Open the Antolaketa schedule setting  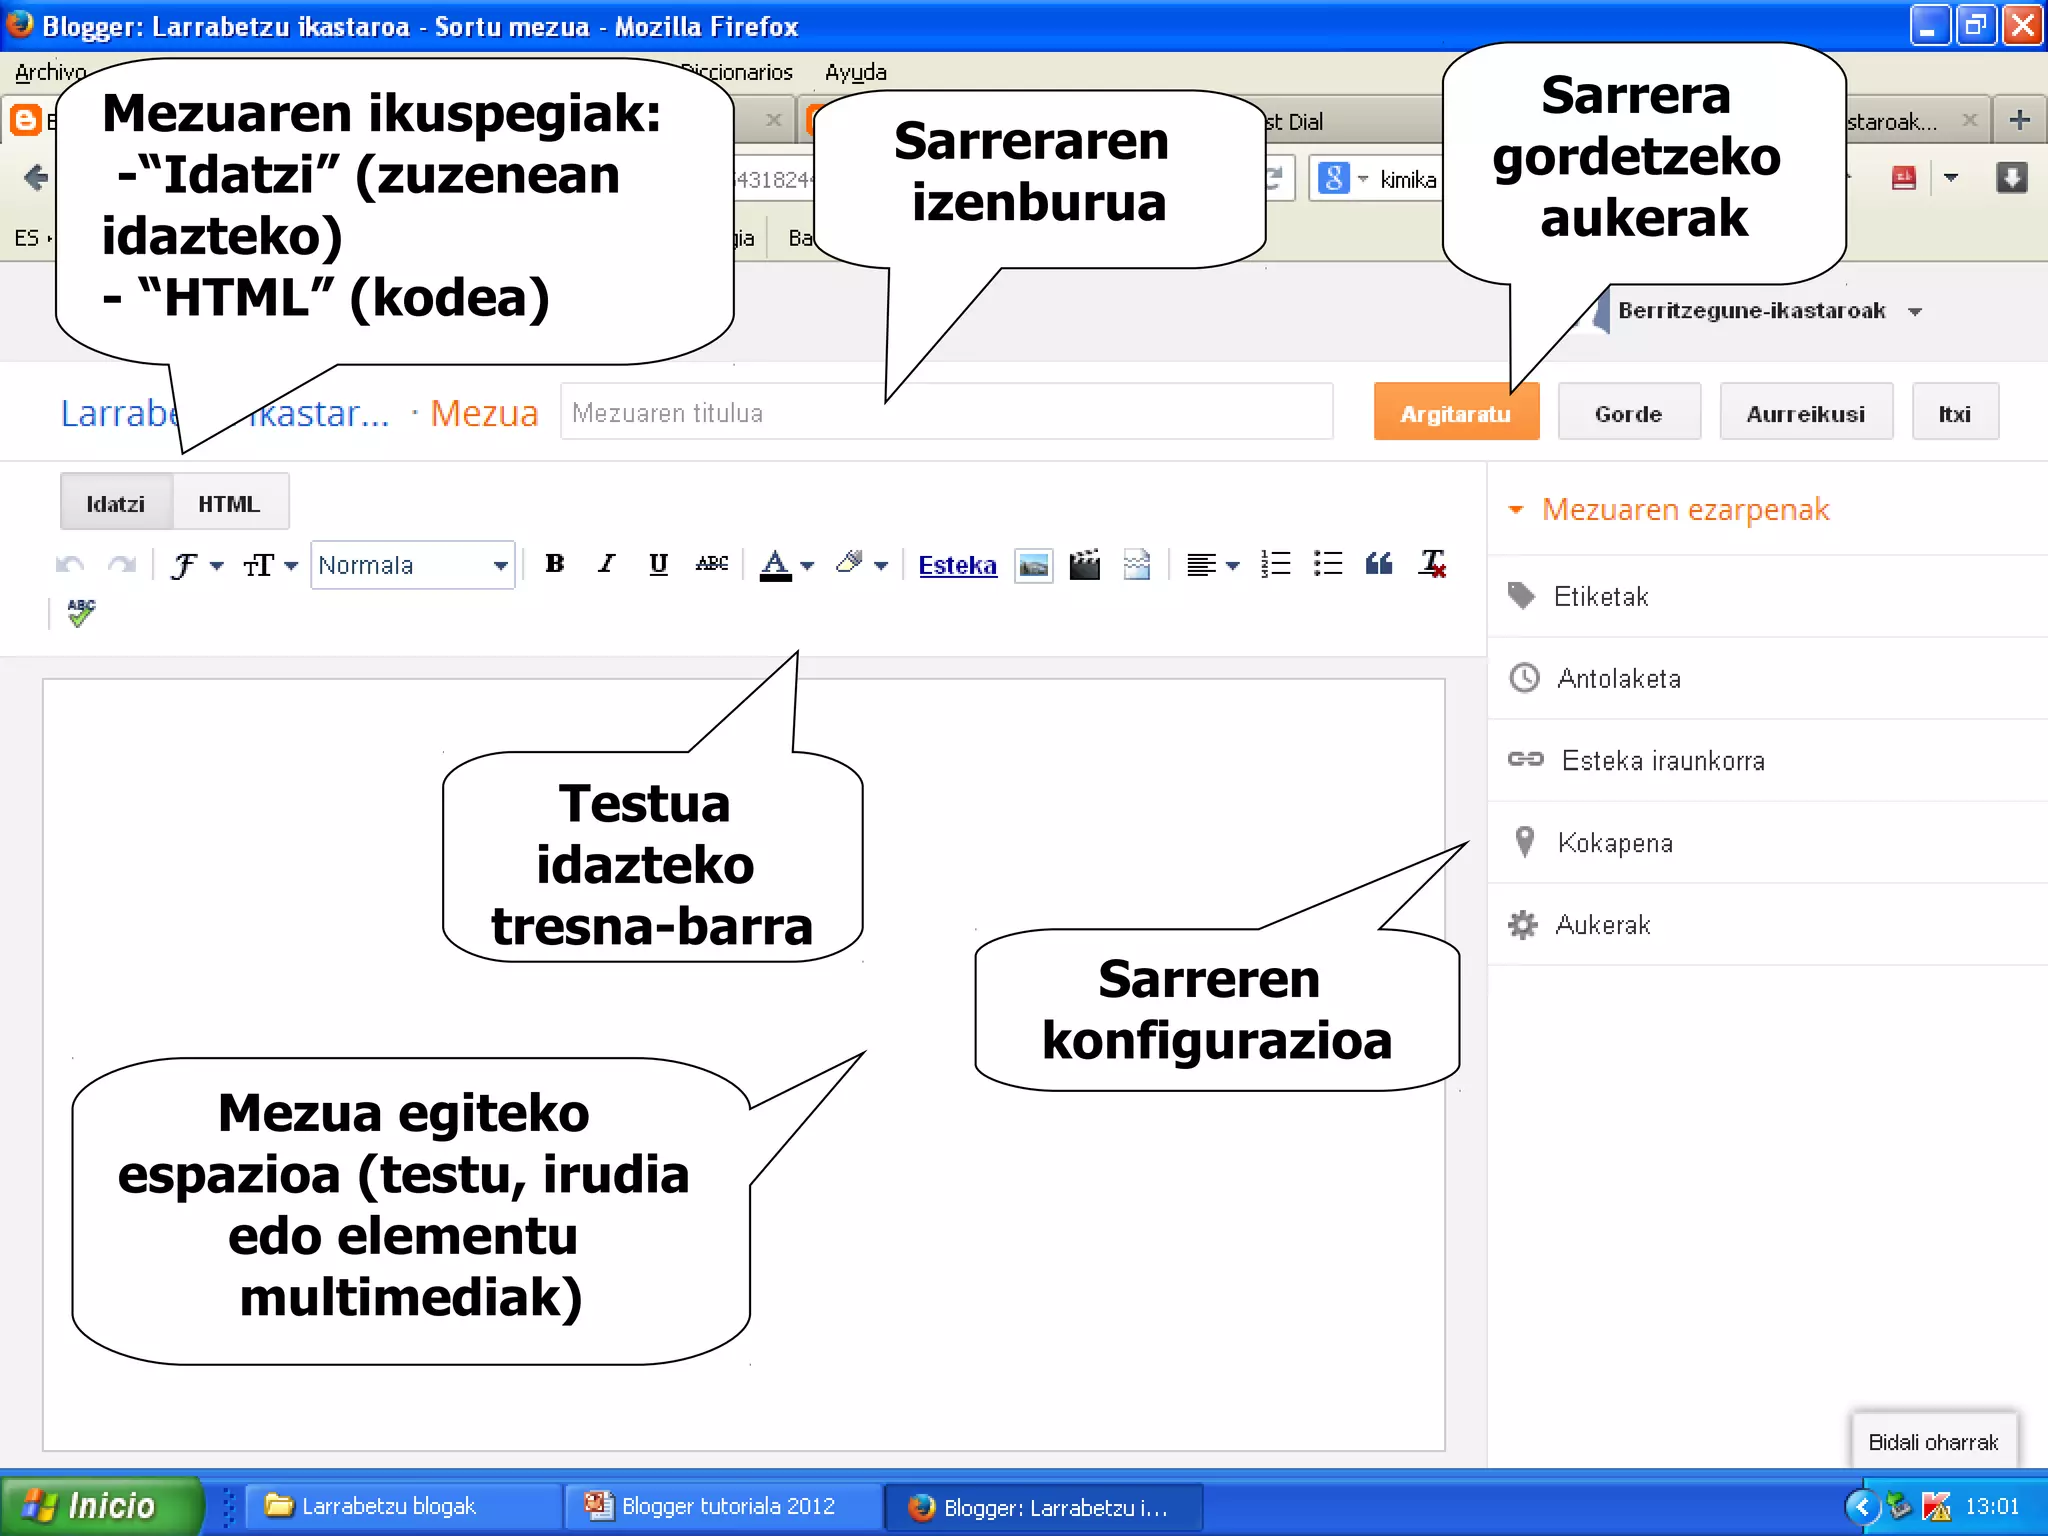coord(1767,678)
